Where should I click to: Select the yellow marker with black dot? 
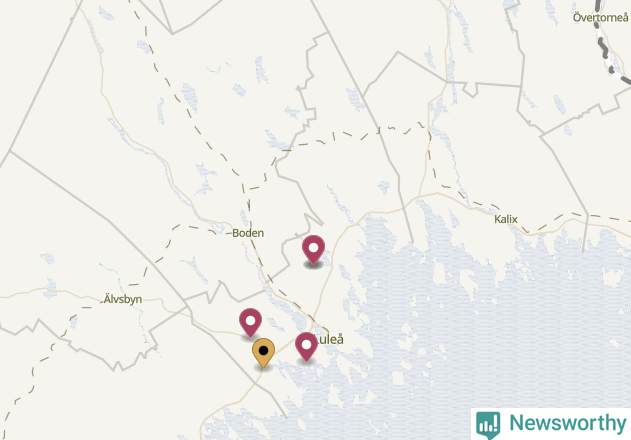click(x=264, y=353)
